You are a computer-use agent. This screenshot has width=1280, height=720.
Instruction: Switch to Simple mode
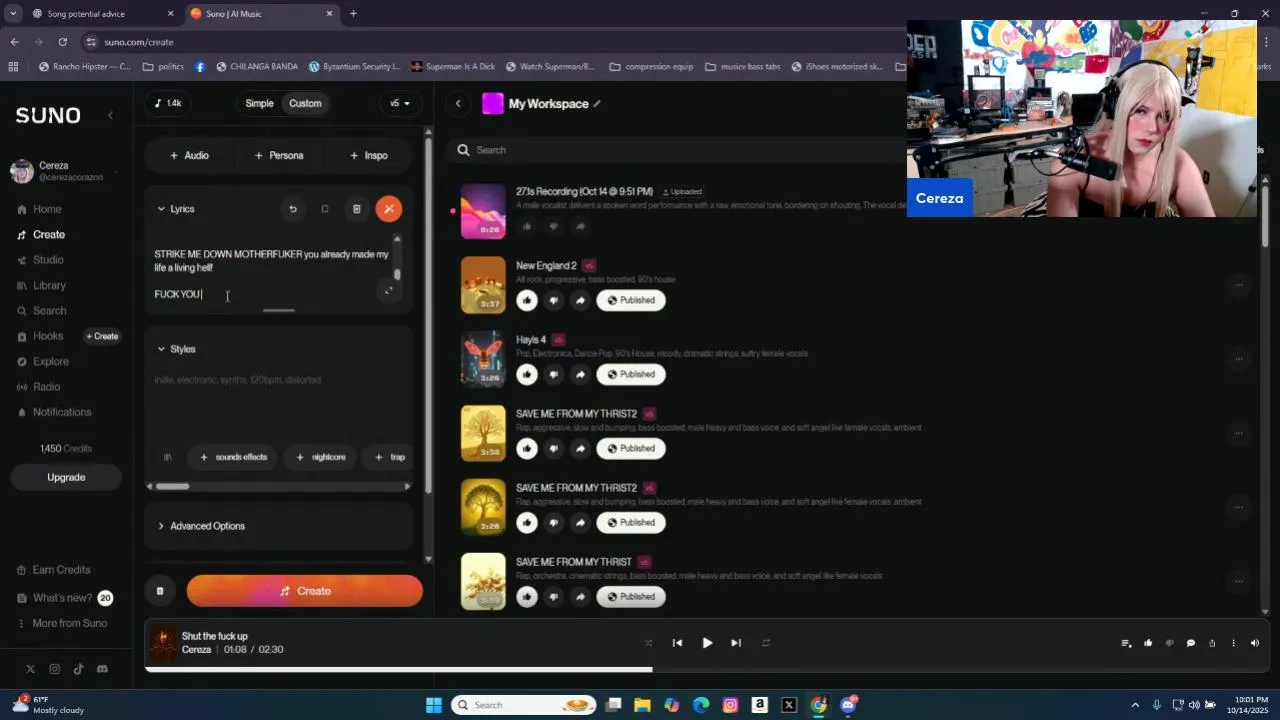[259, 103]
